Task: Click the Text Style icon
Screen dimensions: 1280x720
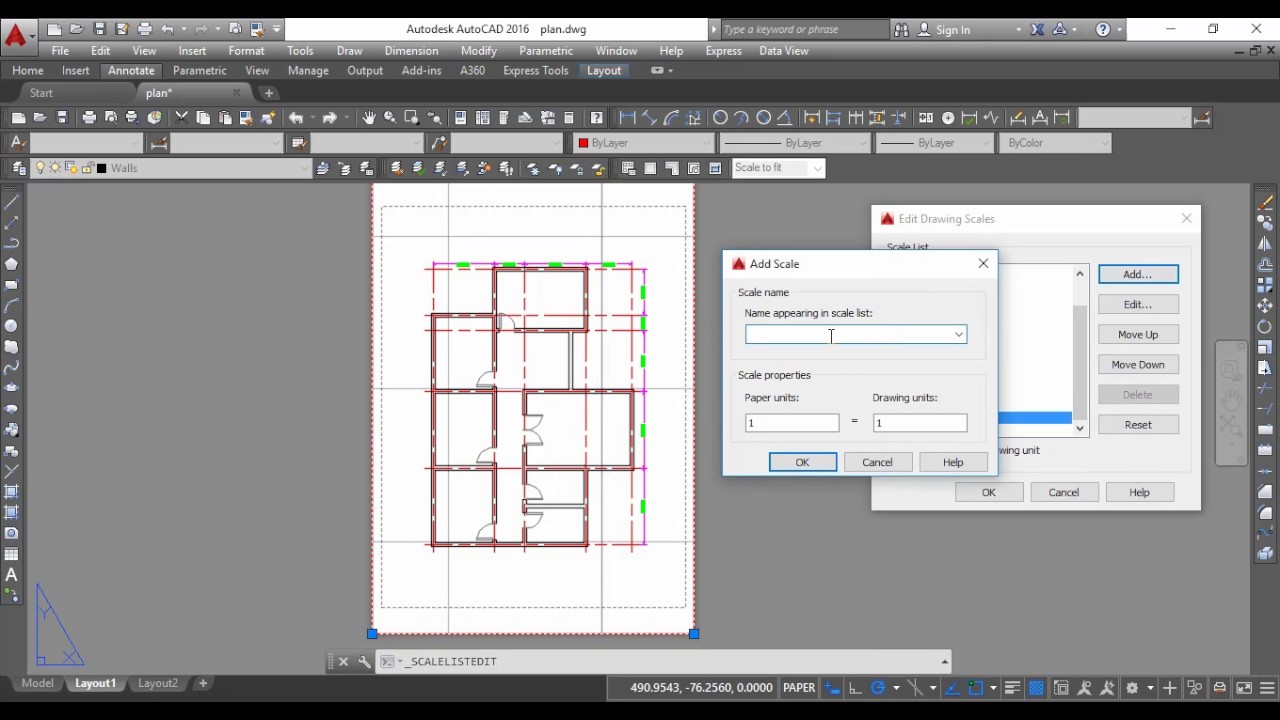Action: tap(17, 143)
